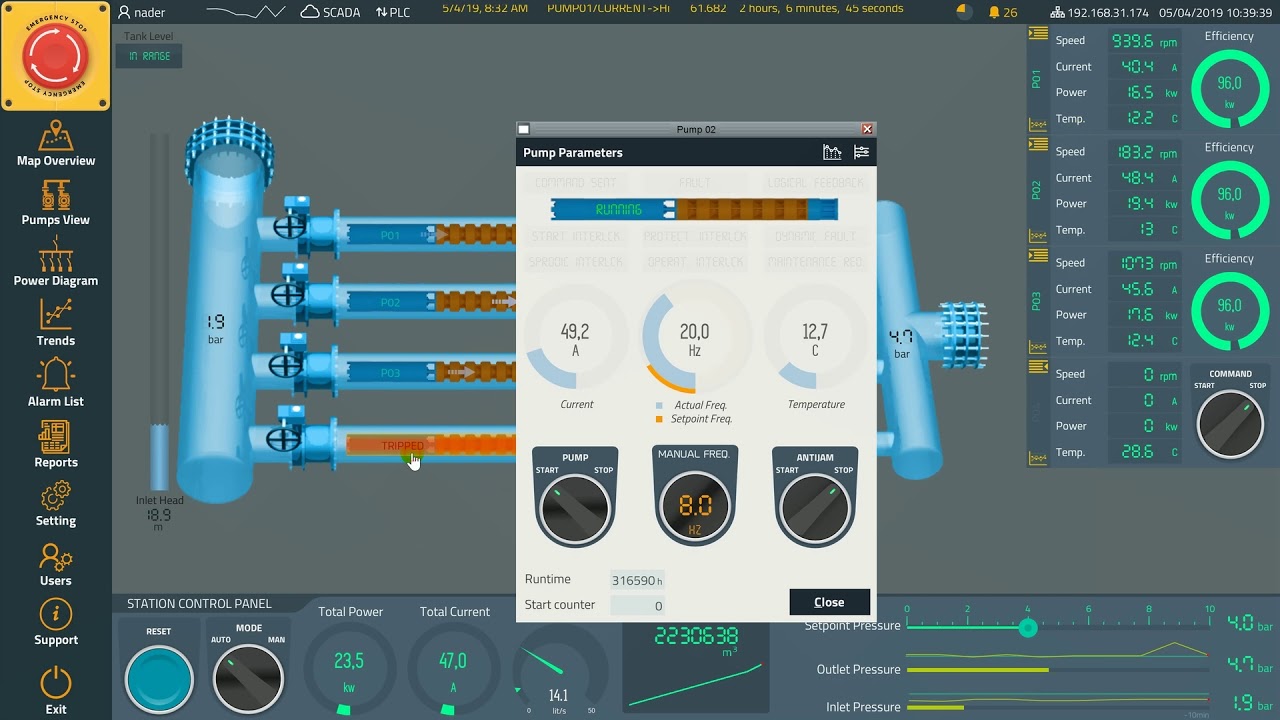The width and height of the screenshot is (1280, 720).
Task: Select the P03 pump in the diagram
Action: coord(430,372)
